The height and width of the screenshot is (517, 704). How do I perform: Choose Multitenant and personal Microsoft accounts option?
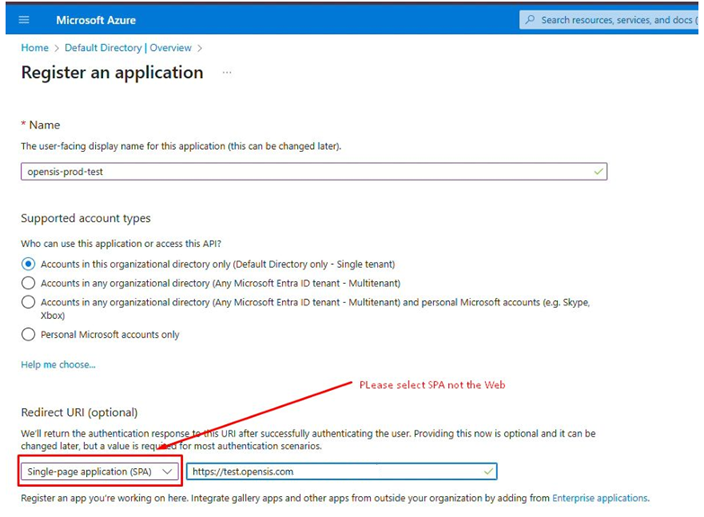28,302
